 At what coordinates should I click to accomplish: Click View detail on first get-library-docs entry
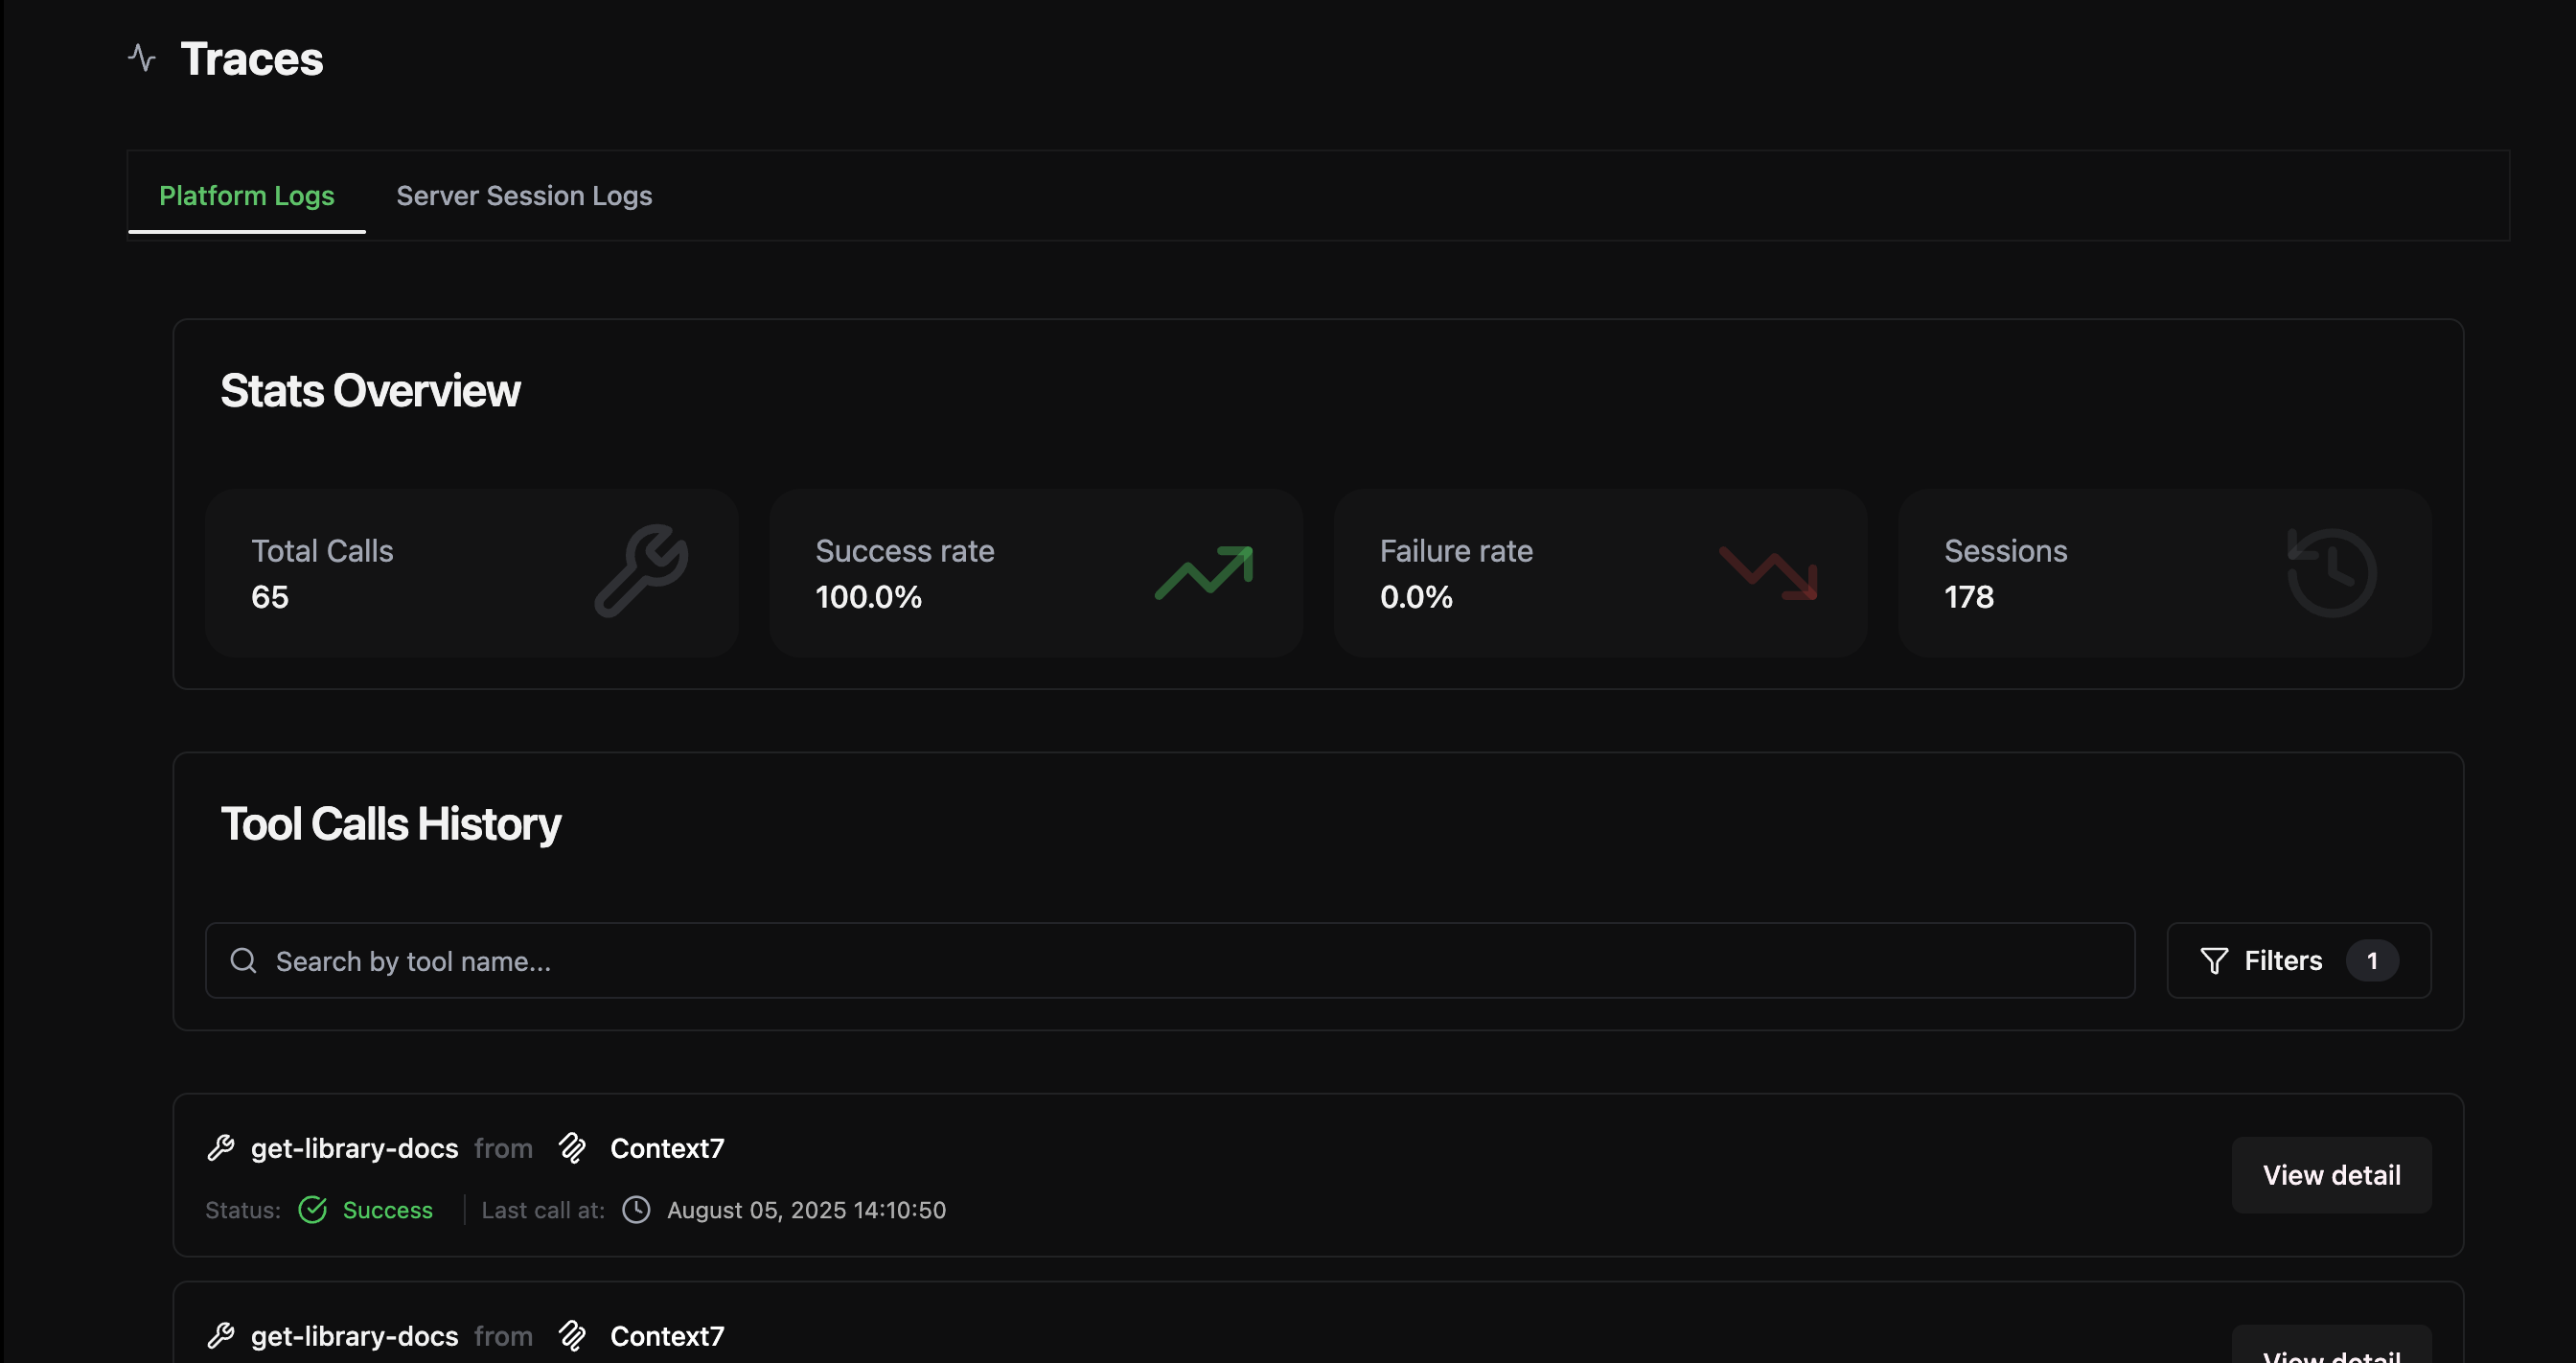[2331, 1174]
